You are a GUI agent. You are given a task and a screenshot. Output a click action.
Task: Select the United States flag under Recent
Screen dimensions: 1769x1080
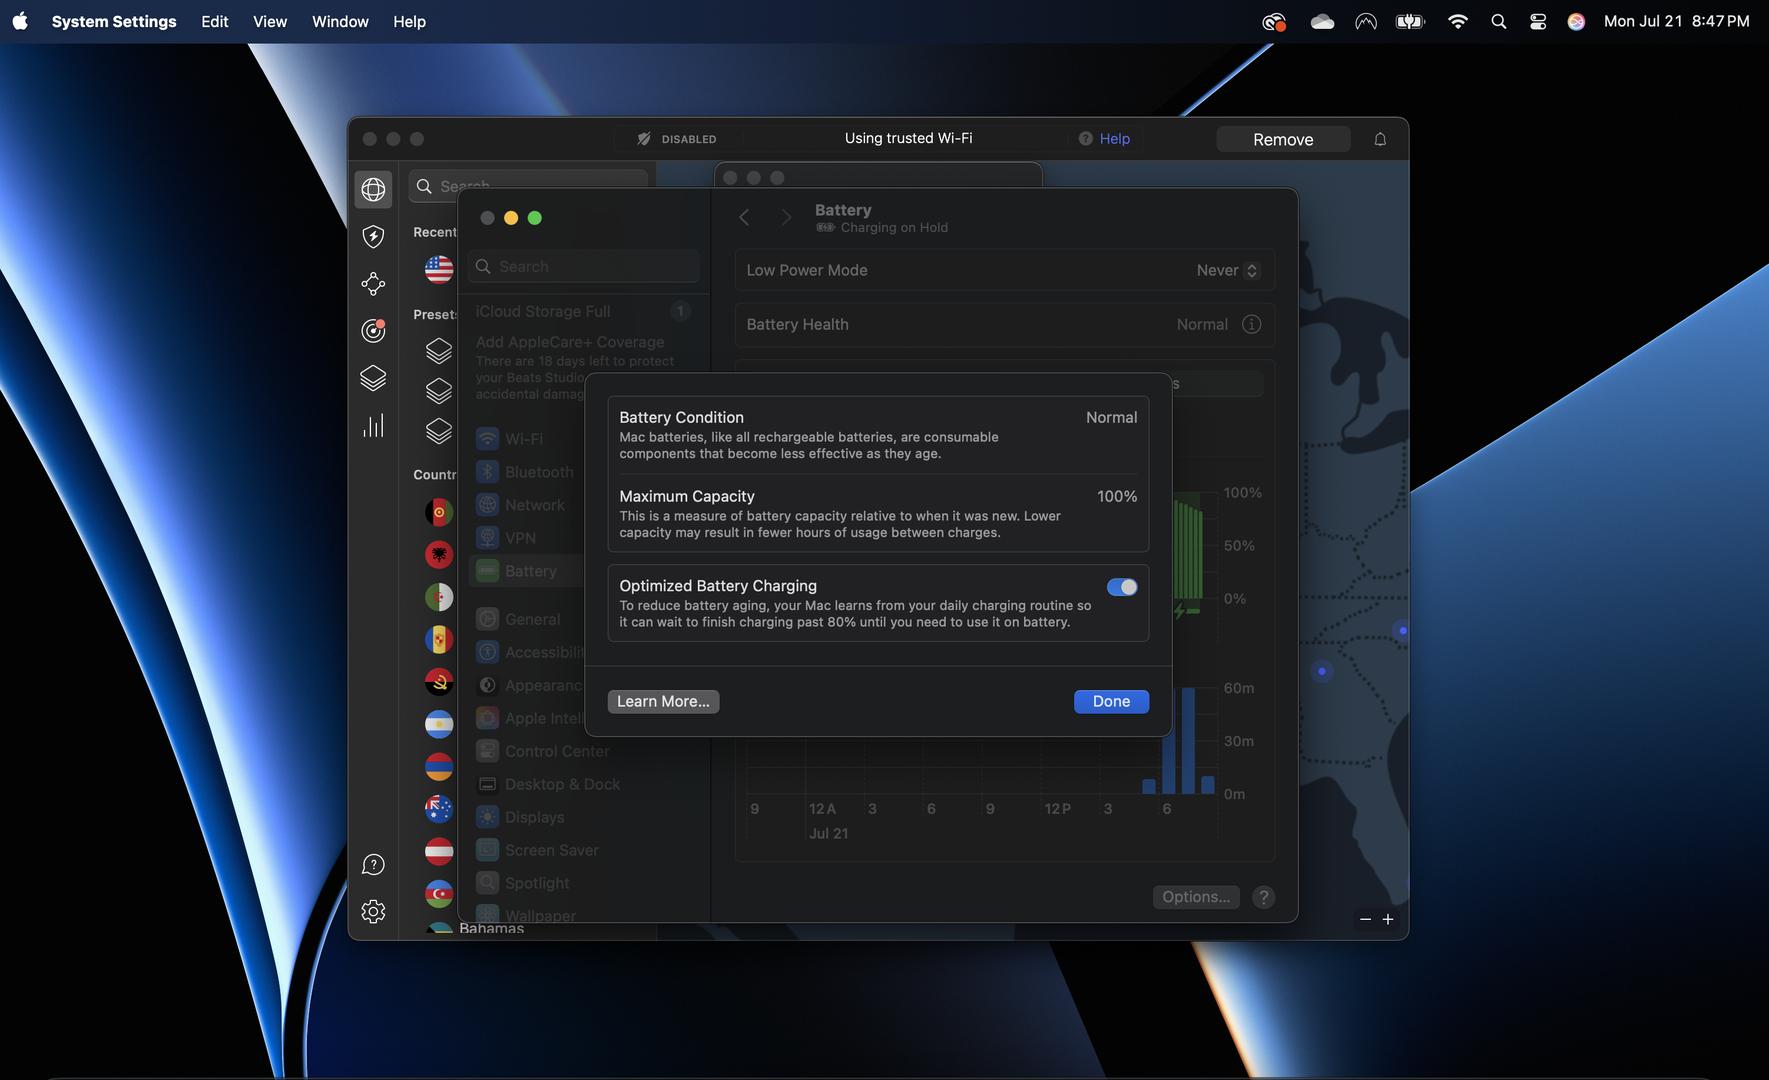pyautogui.click(x=439, y=269)
